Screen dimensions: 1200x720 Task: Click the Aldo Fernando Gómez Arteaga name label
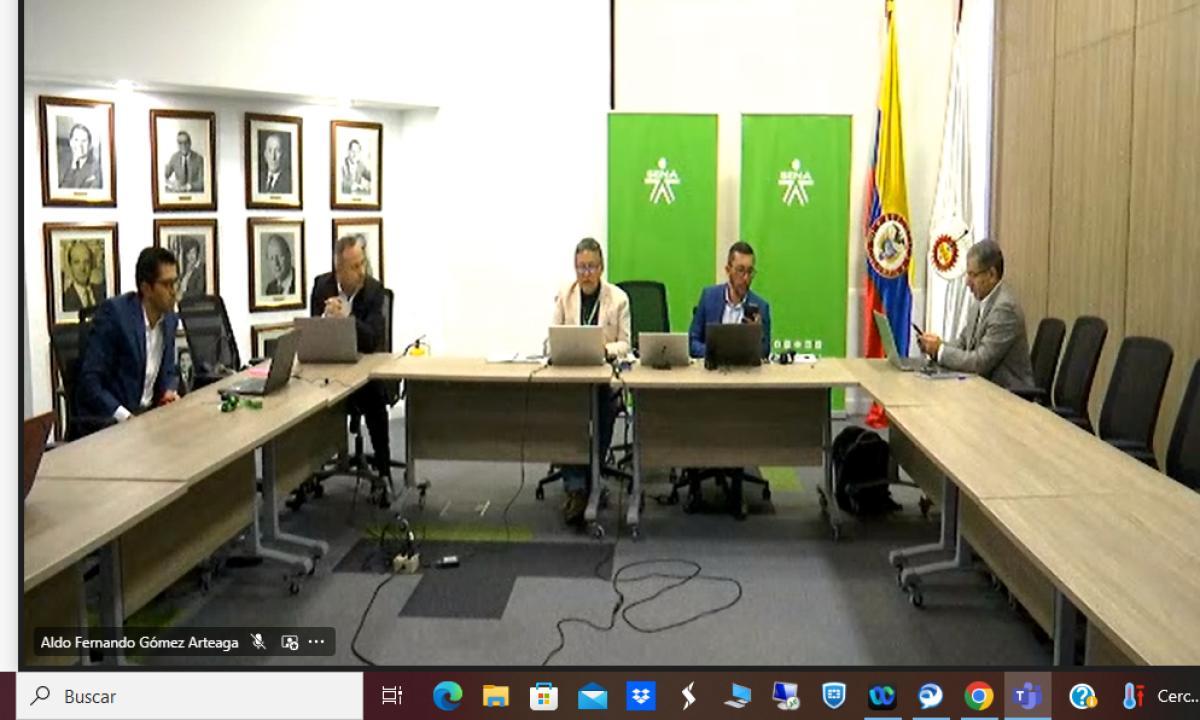[139, 642]
